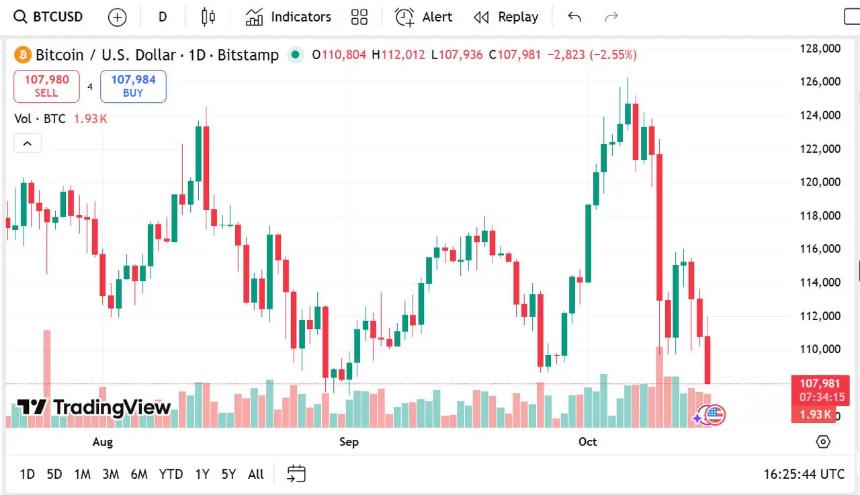Click the add symbol plus icon

click(117, 17)
